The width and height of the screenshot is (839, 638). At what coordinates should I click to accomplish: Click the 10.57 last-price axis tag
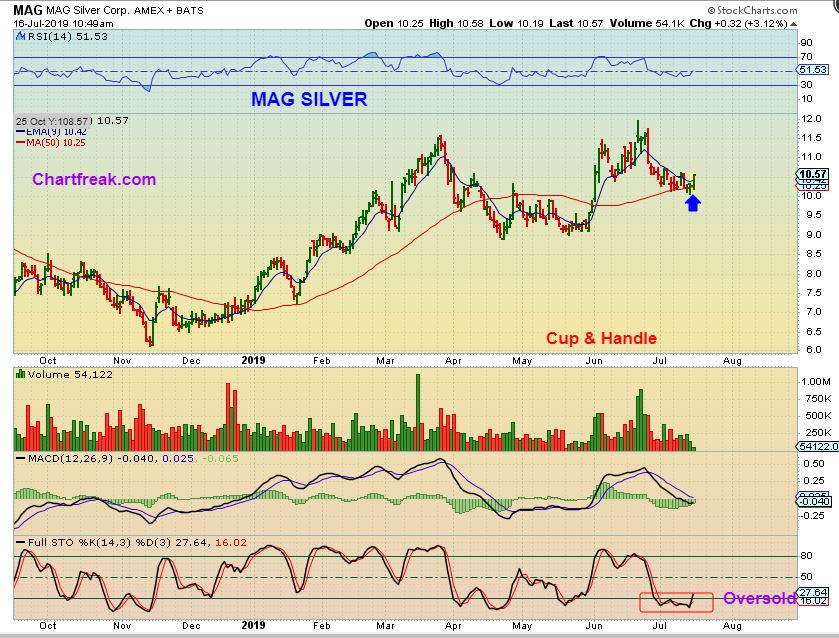(813, 174)
